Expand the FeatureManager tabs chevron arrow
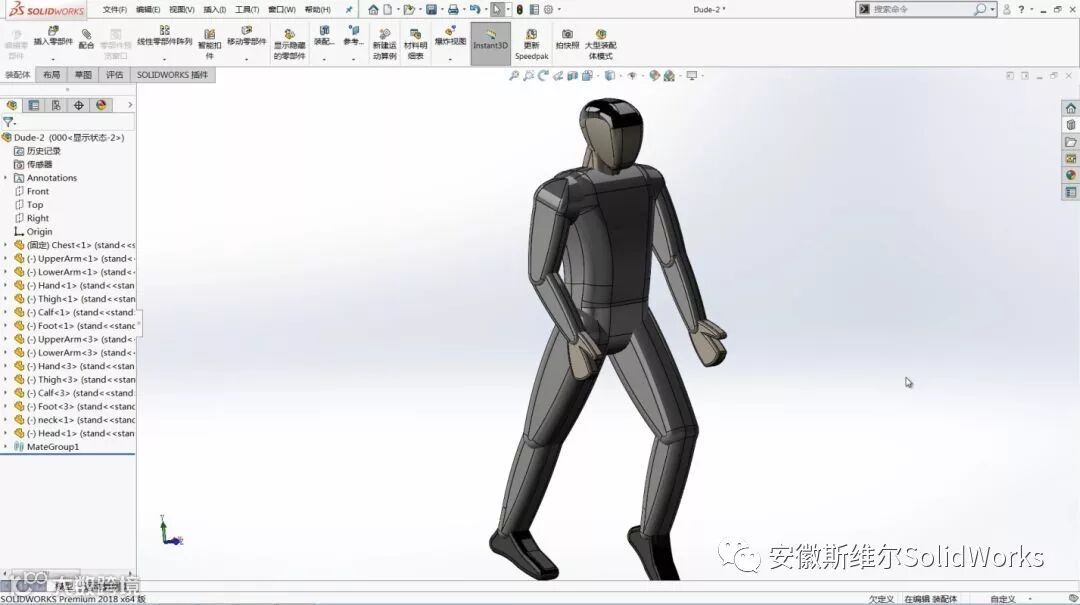This screenshot has height=605, width=1080. click(x=129, y=105)
